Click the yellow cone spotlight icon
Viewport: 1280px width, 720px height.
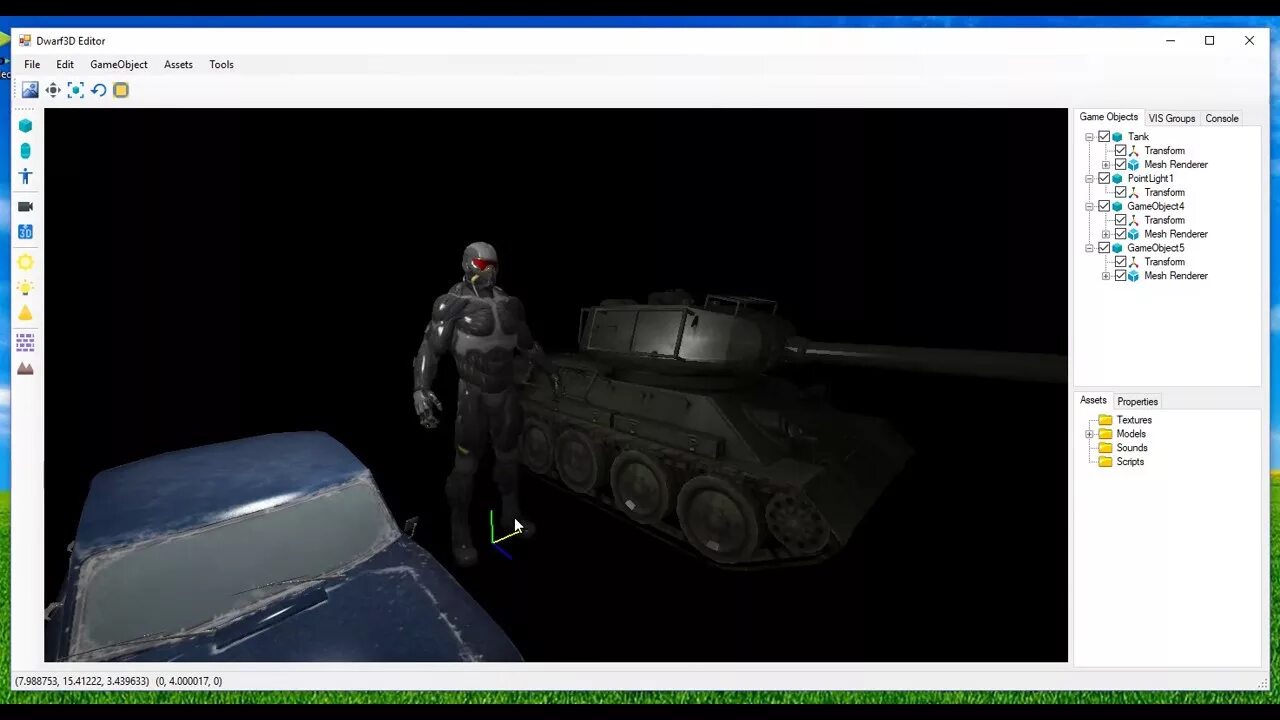(25, 314)
